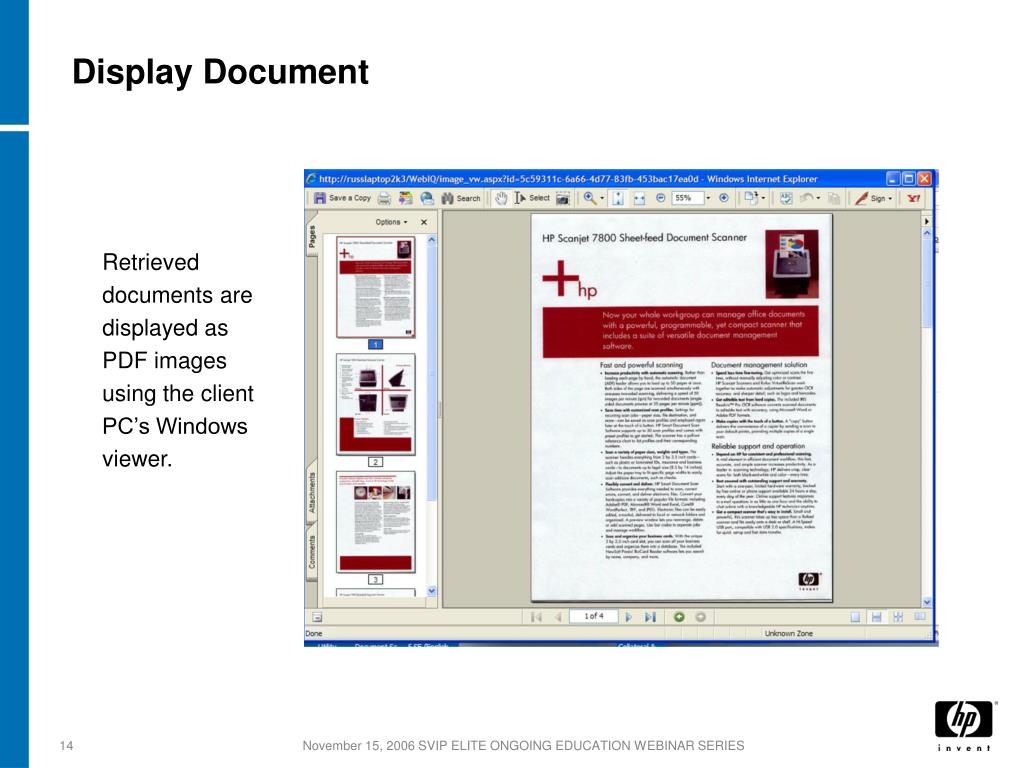Select Single Page layout icon

(855, 616)
